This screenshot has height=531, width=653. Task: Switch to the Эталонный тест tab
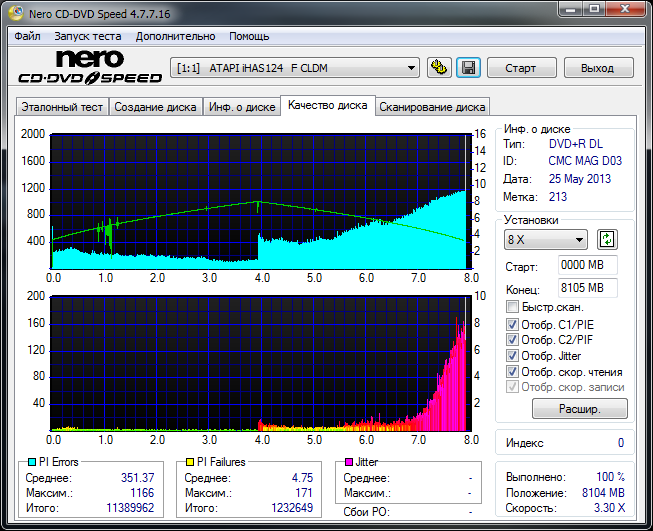tap(62, 107)
